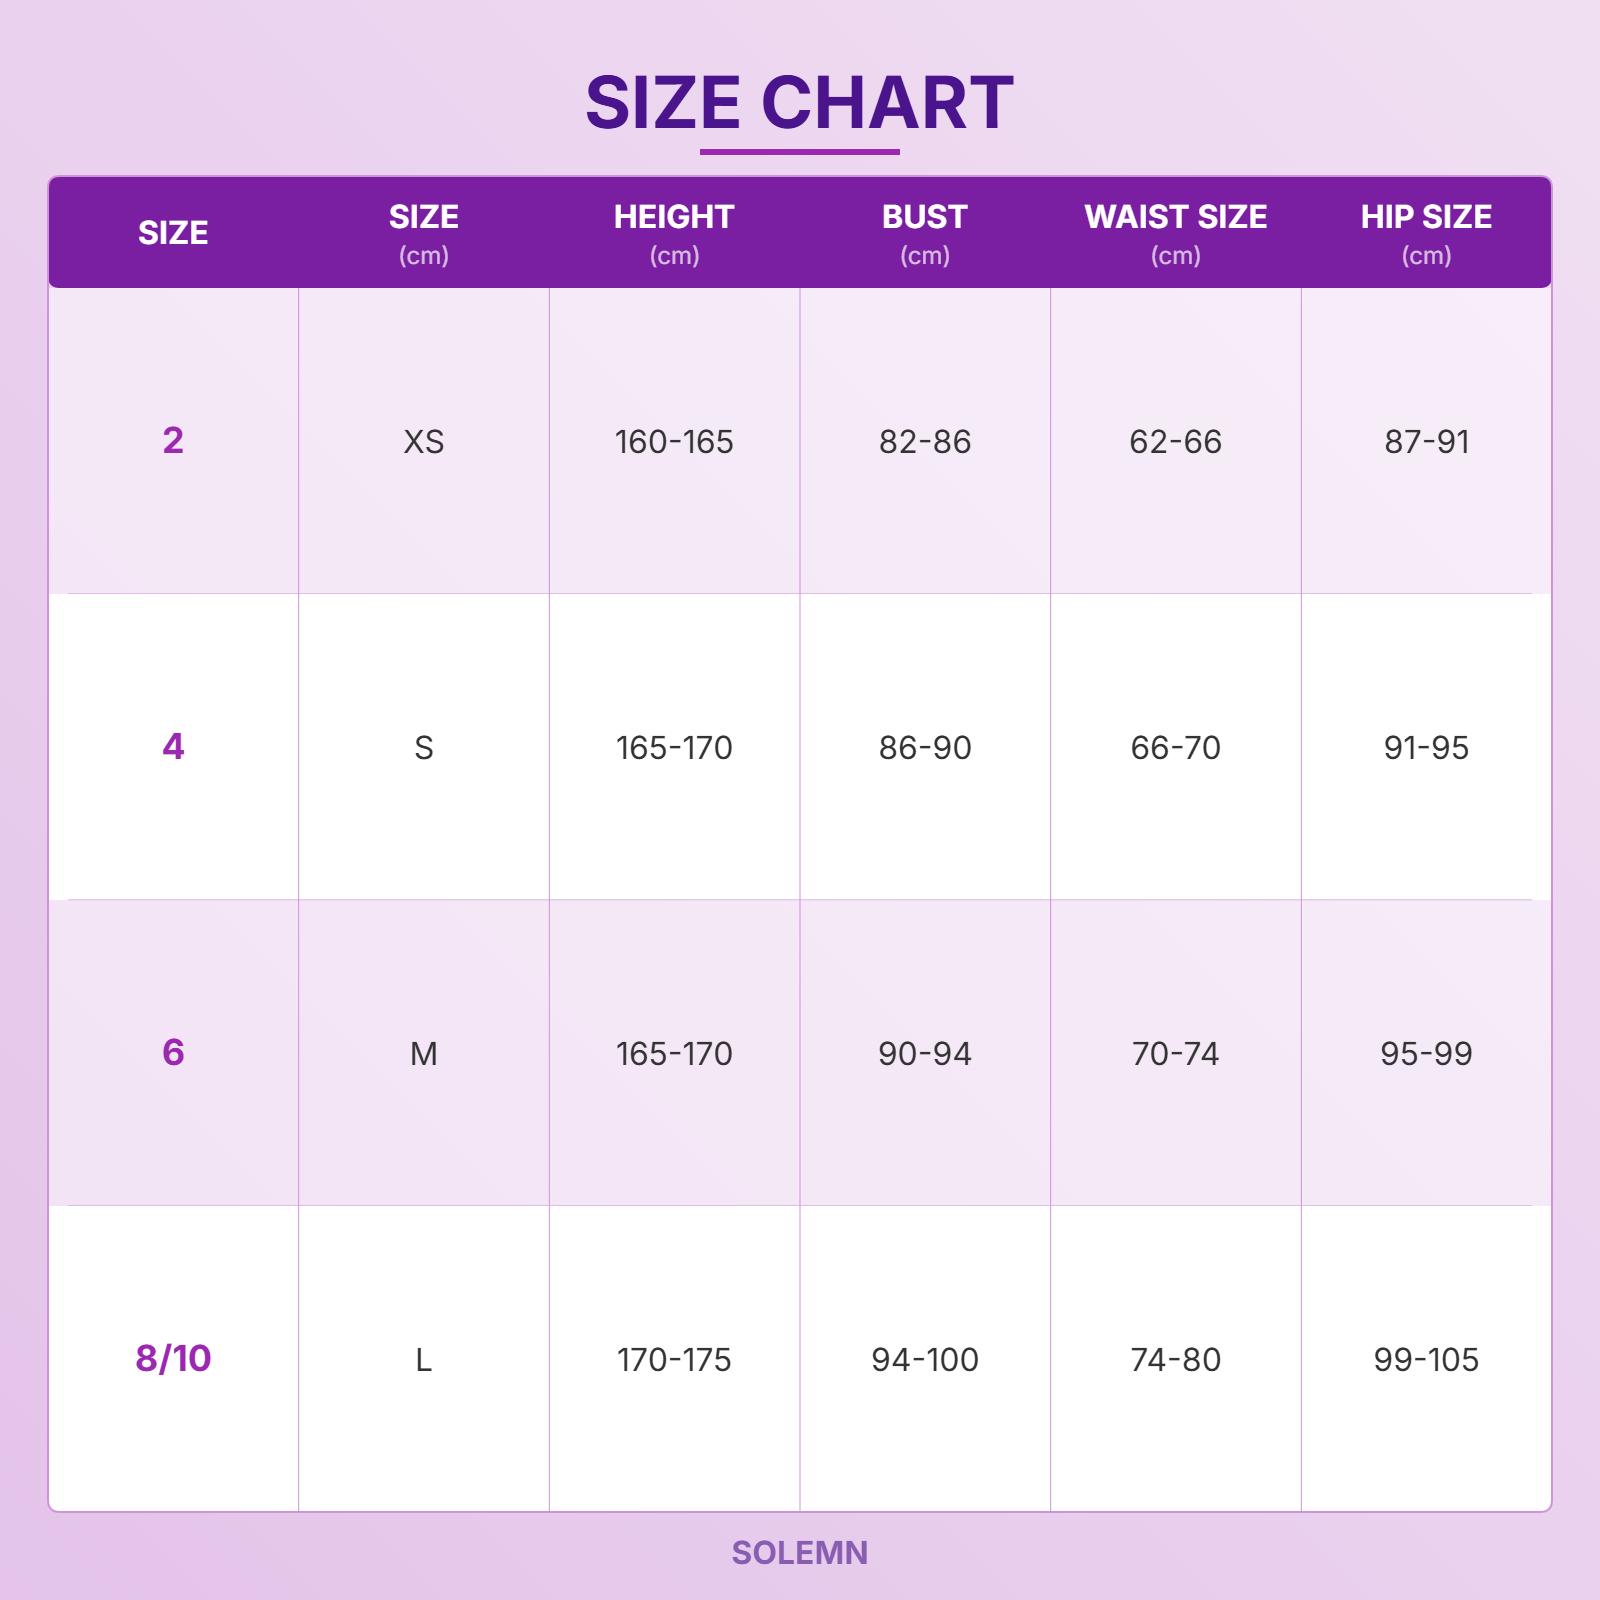Screen dimensions: 1600x1600
Task: Select the 62-66 waist measurement
Action: [1175, 442]
